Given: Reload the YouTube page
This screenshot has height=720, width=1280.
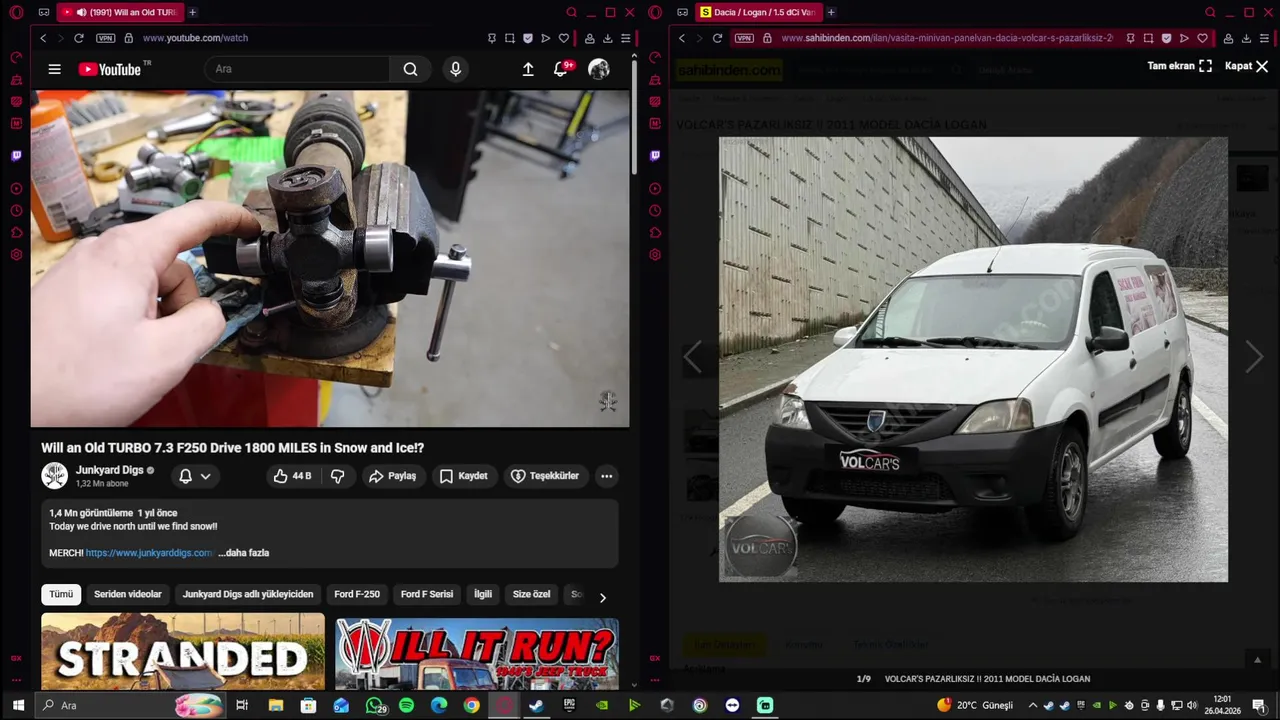Looking at the screenshot, I should click(x=78, y=38).
